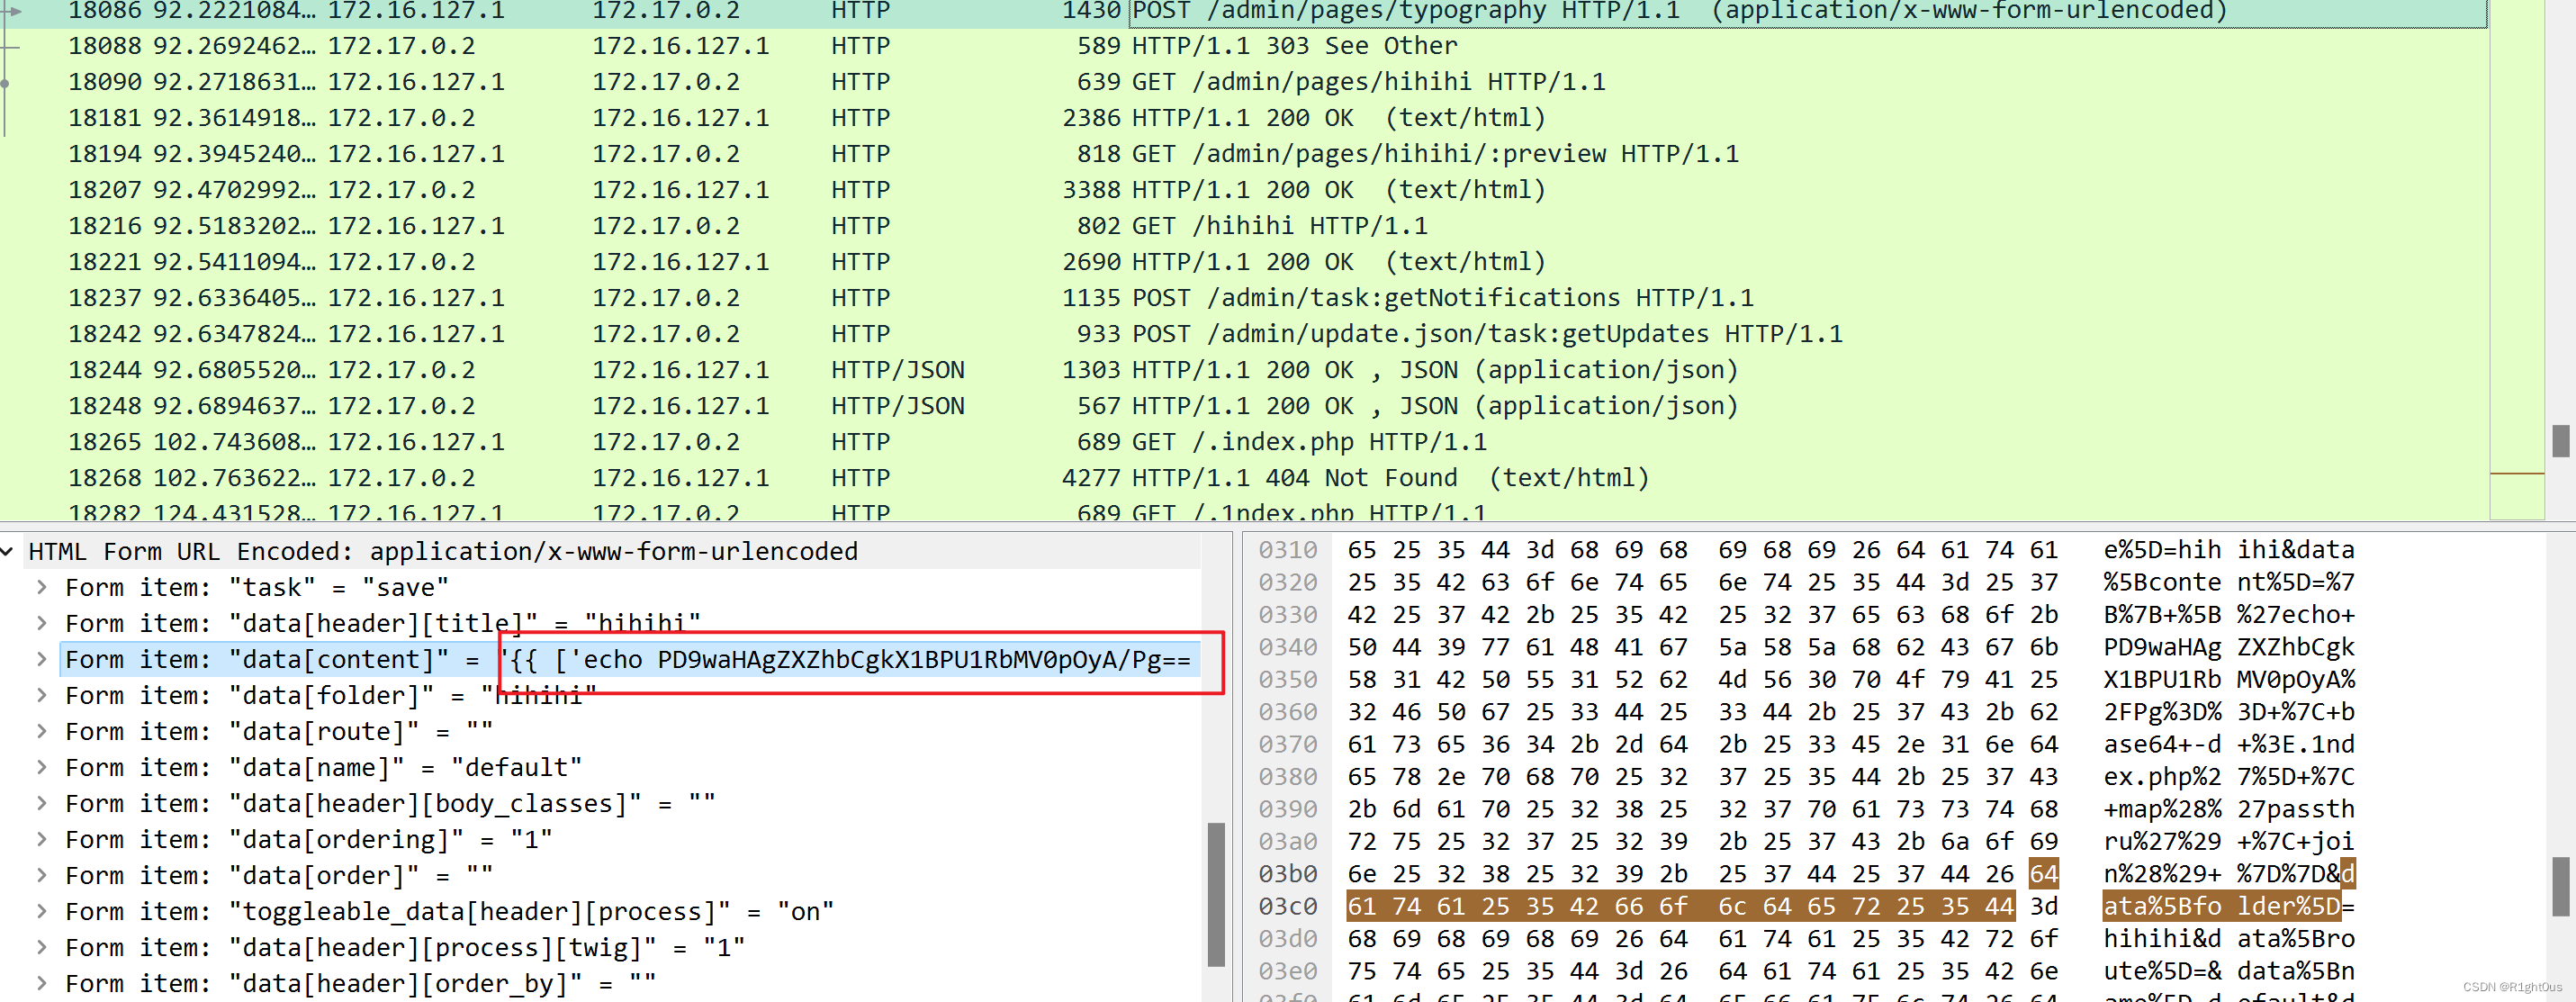Expand form item data[order]
The image size is (2576, 1002).
42,875
